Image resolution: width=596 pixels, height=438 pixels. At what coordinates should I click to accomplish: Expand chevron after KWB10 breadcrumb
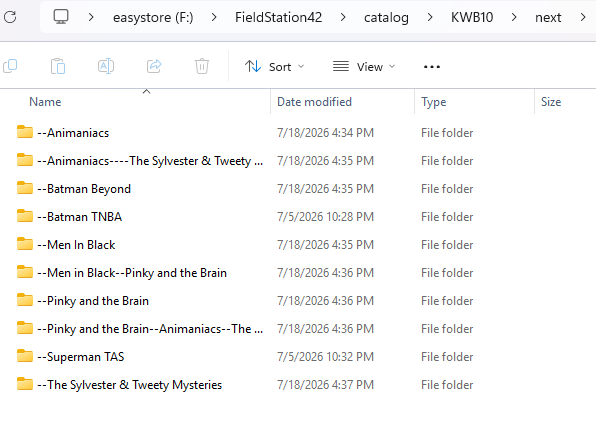(514, 17)
